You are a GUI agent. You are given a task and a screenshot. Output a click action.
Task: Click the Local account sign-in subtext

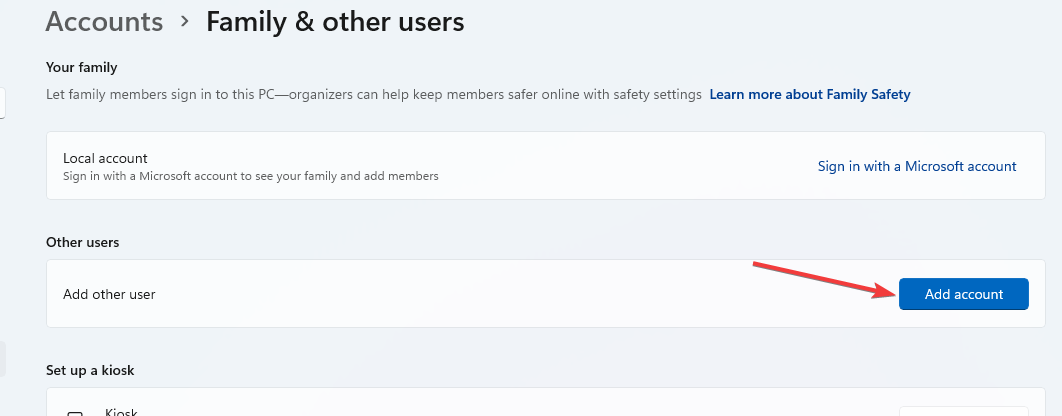(250, 176)
